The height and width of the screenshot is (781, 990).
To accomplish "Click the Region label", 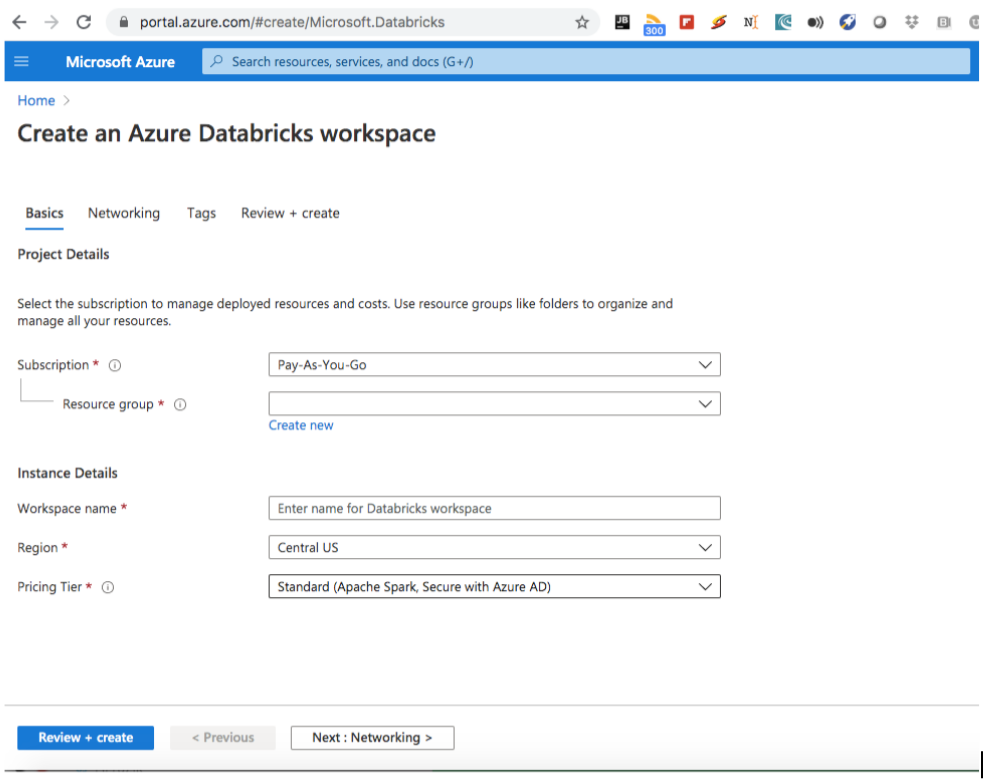I will coord(37,547).
